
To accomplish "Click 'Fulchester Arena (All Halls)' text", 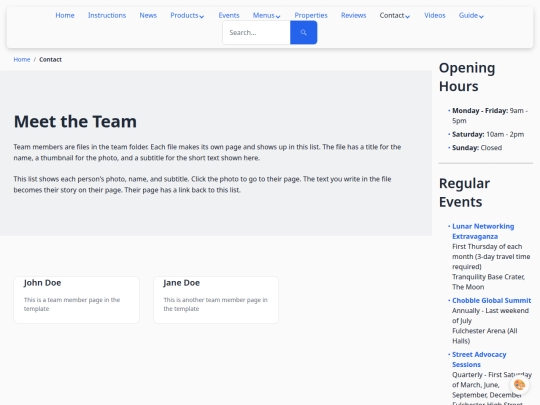I will coord(485,336).
